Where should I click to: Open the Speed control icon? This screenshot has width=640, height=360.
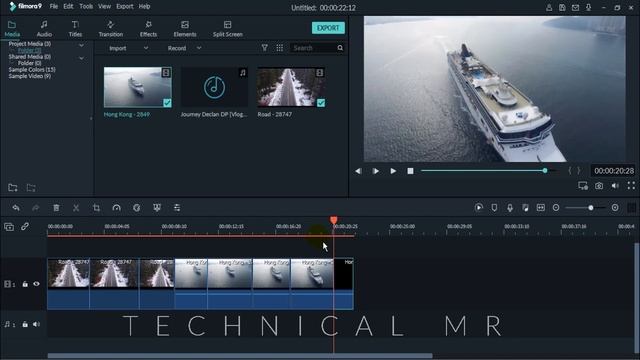tap(116, 208)
